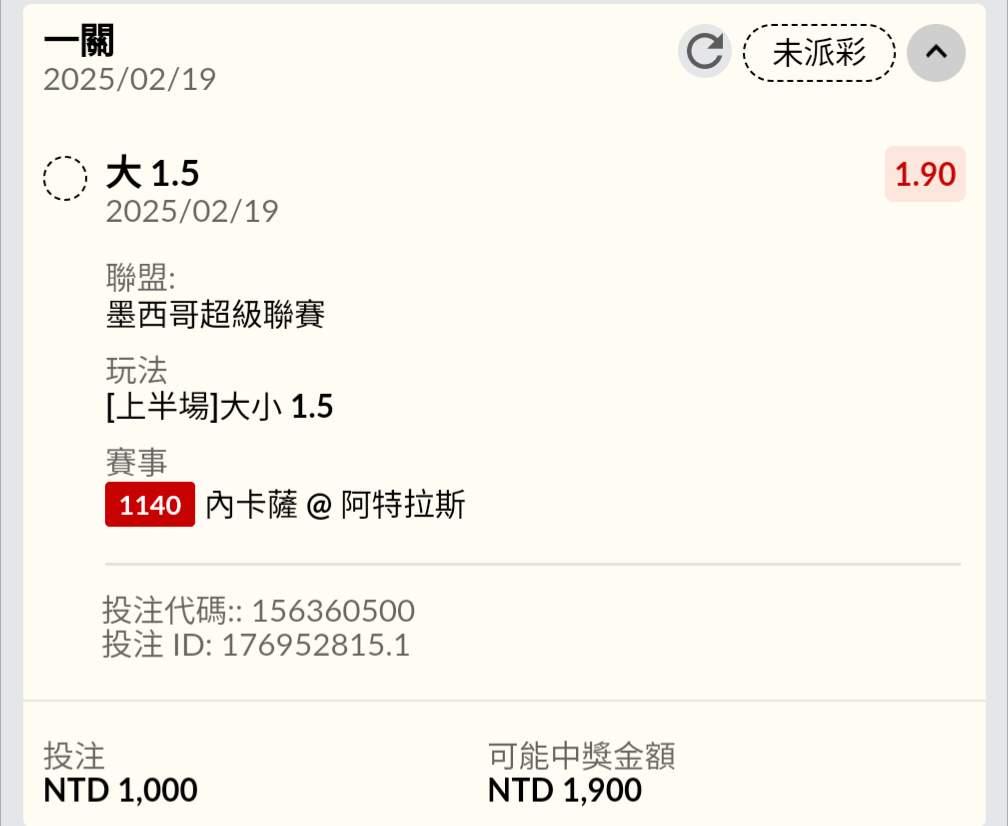
Task: Select the 一關 bet type heading
Action: (79, 42)
